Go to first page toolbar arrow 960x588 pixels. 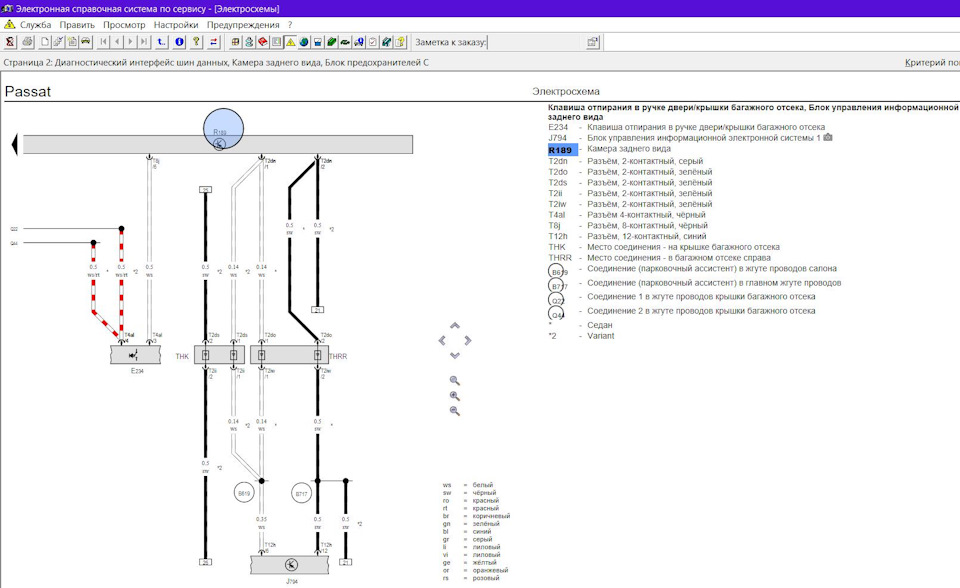coord(103,42)
